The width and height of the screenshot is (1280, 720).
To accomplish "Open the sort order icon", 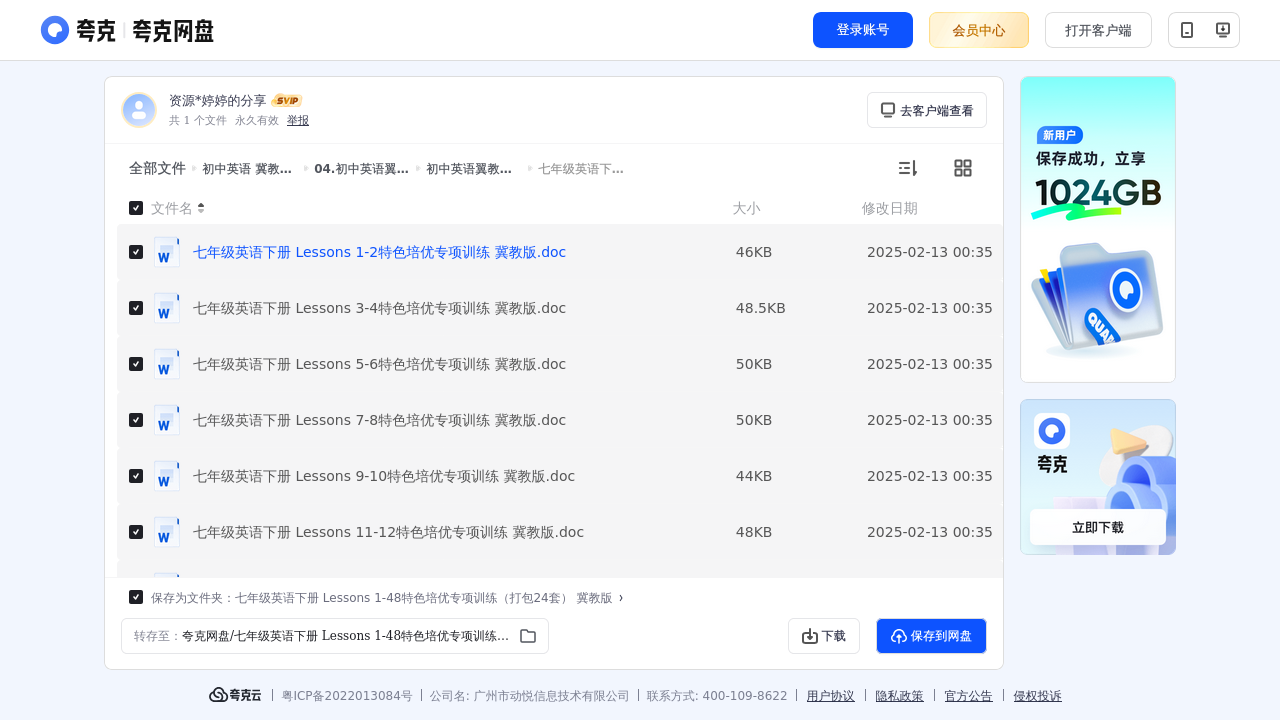I will tap(907, 168).
